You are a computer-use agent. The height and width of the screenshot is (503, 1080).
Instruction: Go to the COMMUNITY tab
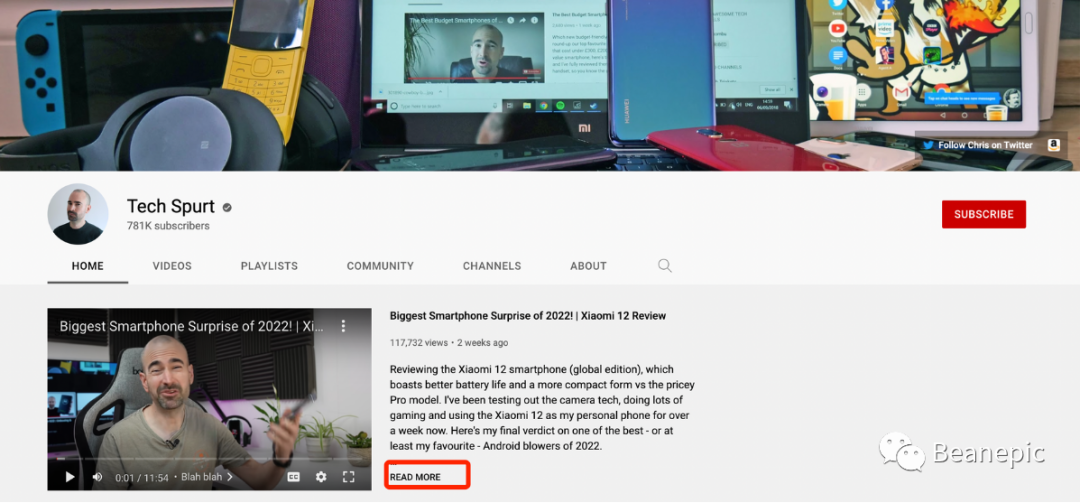point(380,266)
